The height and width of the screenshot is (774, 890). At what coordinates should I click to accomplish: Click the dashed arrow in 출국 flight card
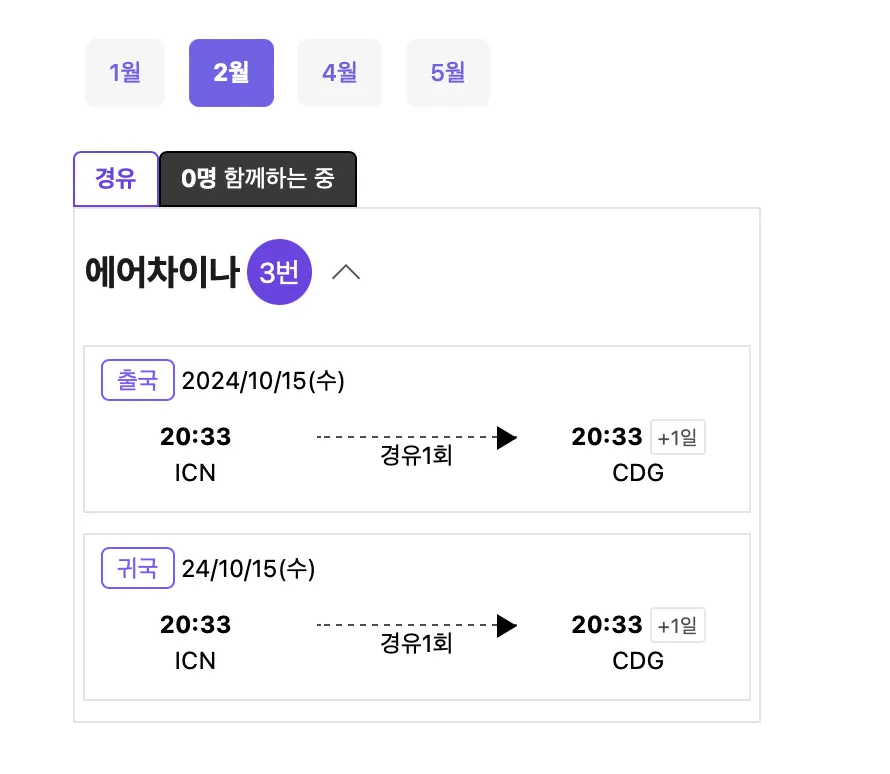pos(416,437)
